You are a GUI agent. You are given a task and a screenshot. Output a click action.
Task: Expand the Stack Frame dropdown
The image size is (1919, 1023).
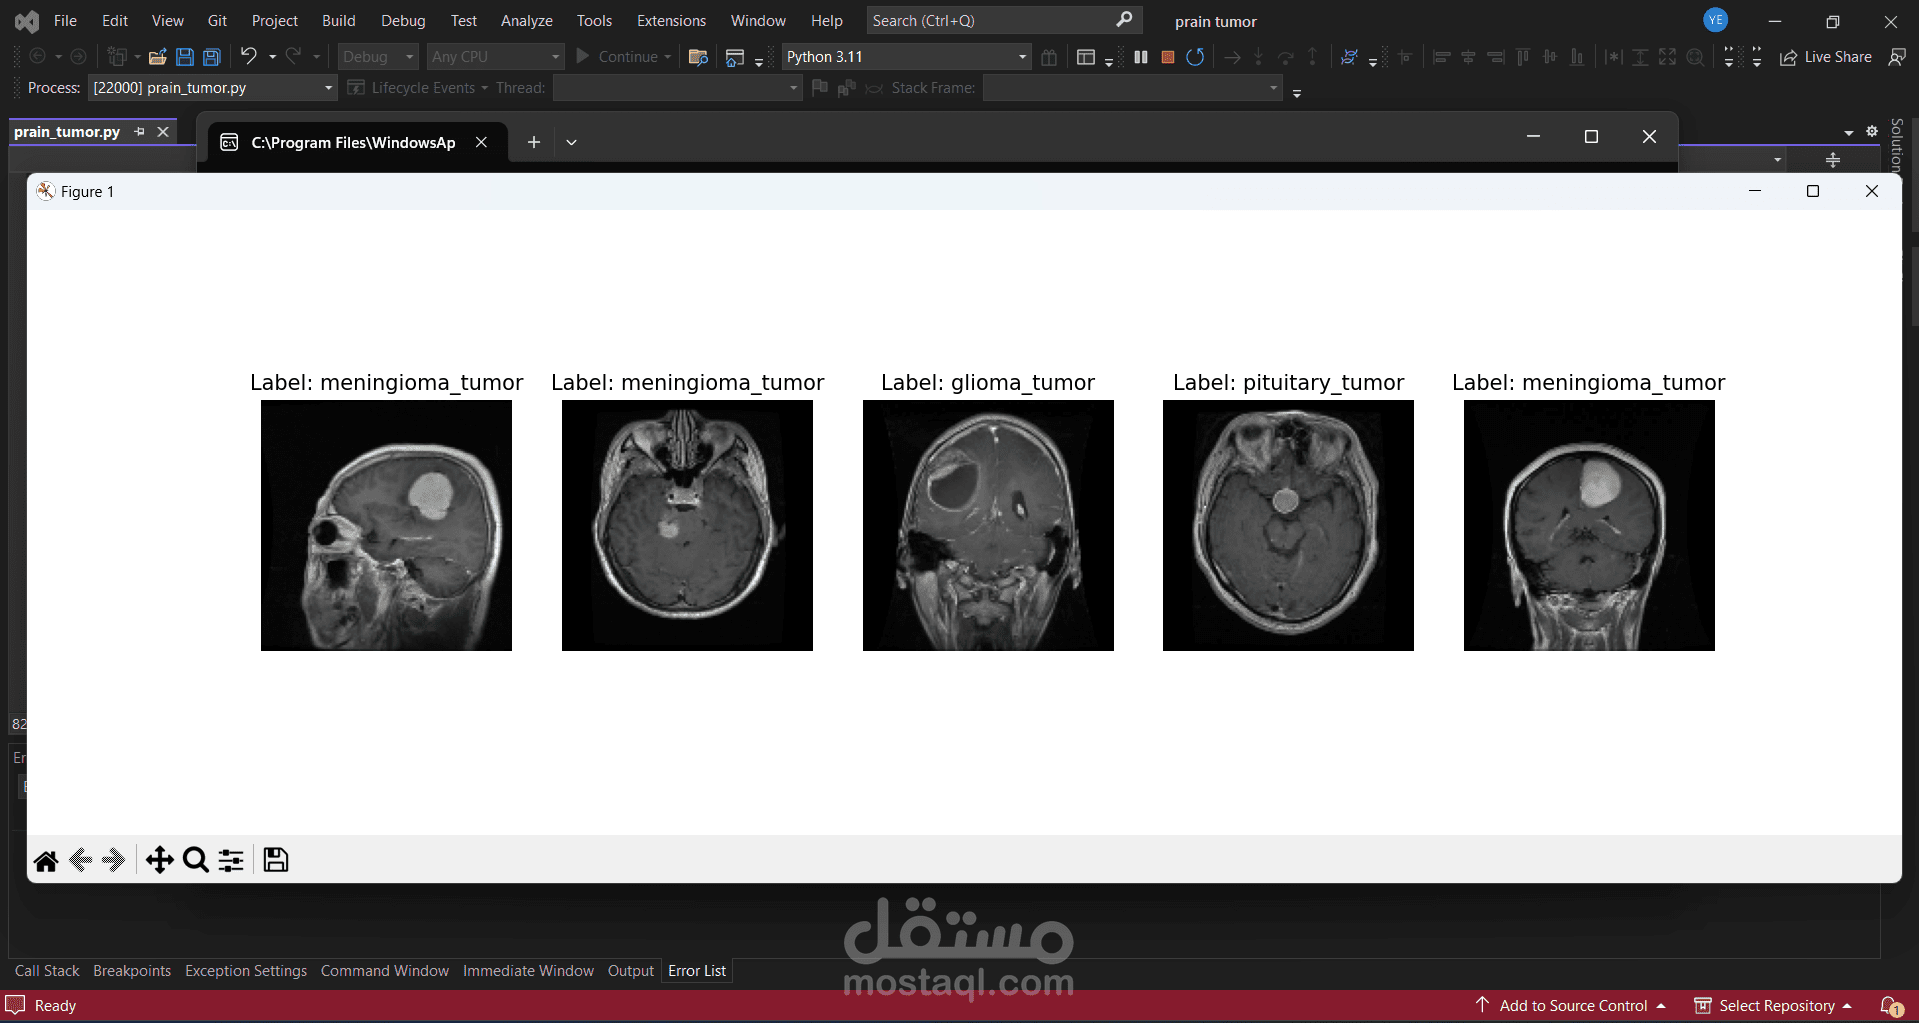coord(1132,88)
